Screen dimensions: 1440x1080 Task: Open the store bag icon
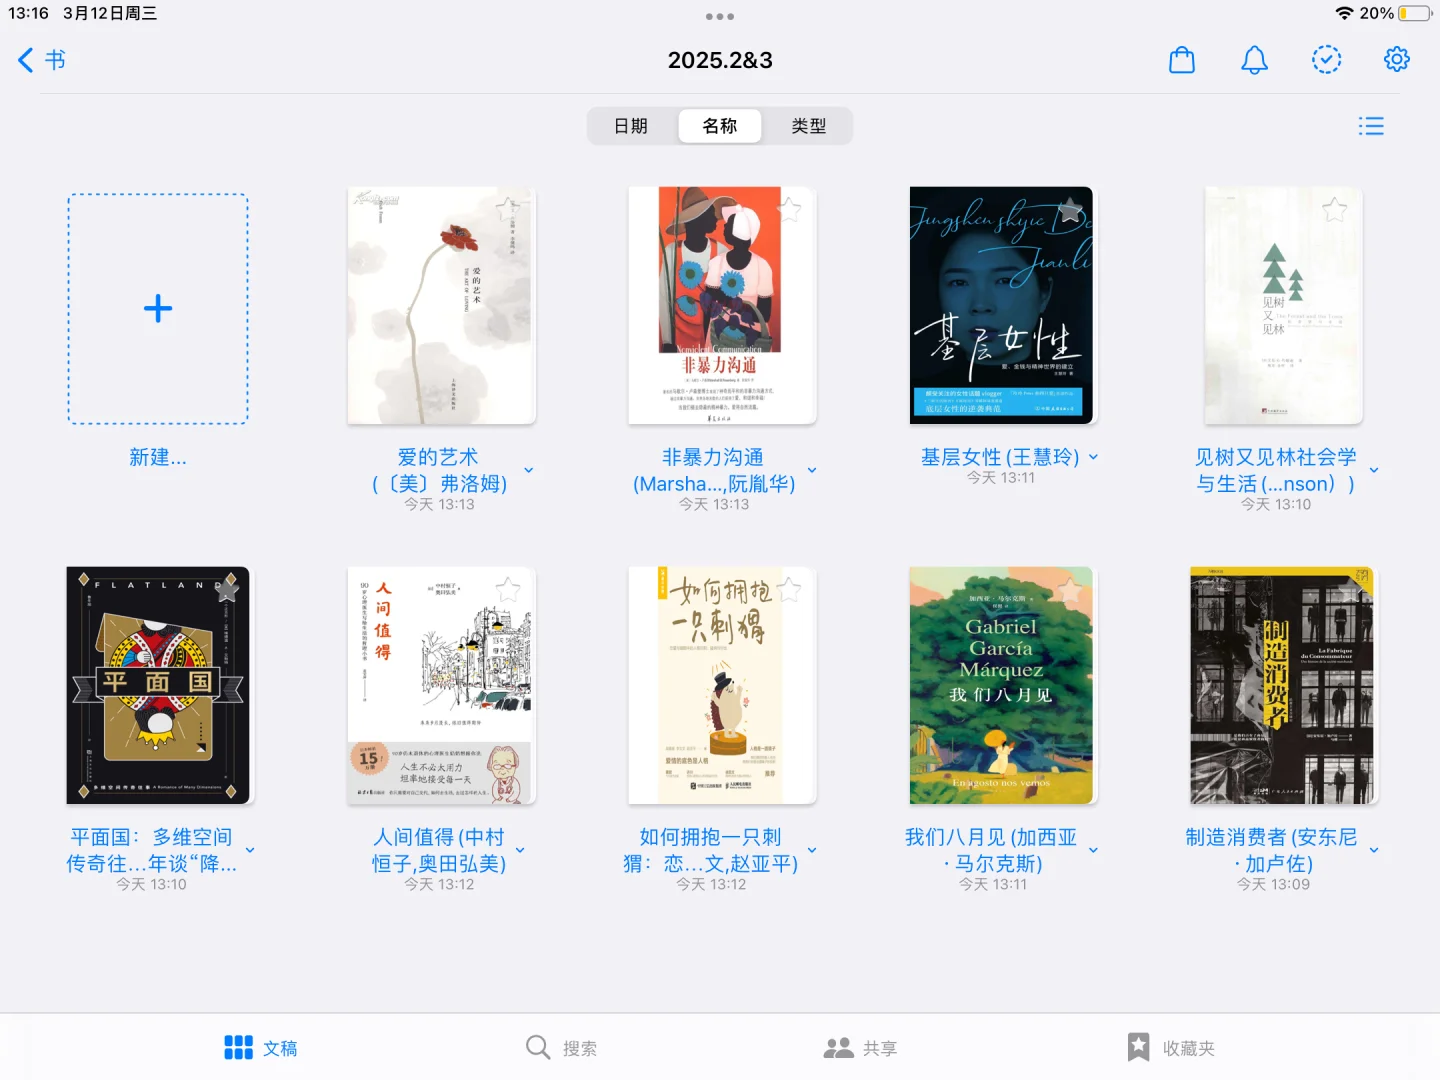tap(1182, 60)
